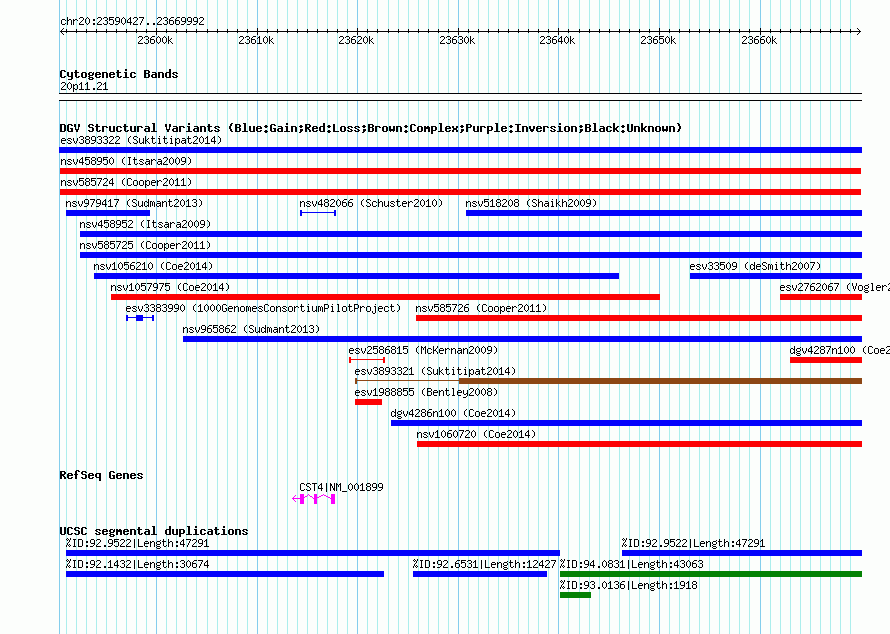890x634 pixels.
Task: Open the nsv1056210 (Coe2014) variant label
Action: 153,266
